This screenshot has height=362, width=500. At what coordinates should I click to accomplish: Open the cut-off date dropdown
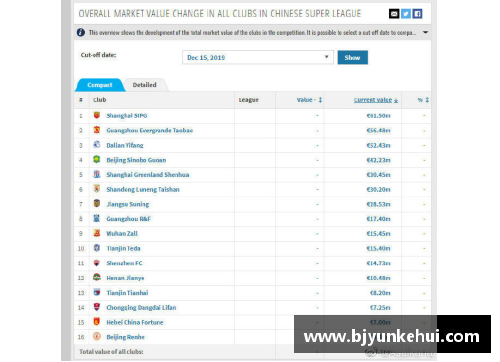click(258, 57)
